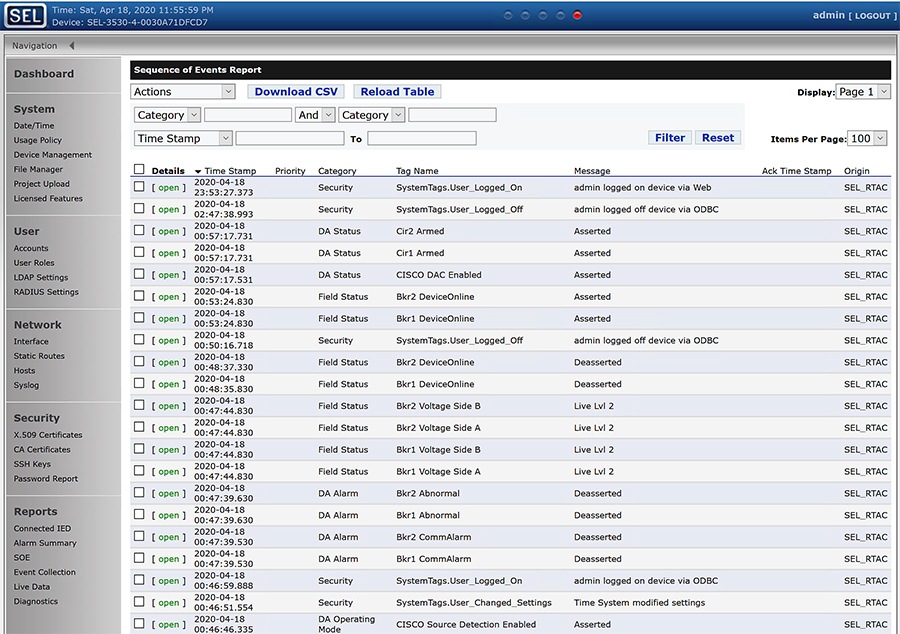Image resolution: width=900 pixels, height=634 pixels.
Task: Click the first gray status dot in the header
Action: 508,15
